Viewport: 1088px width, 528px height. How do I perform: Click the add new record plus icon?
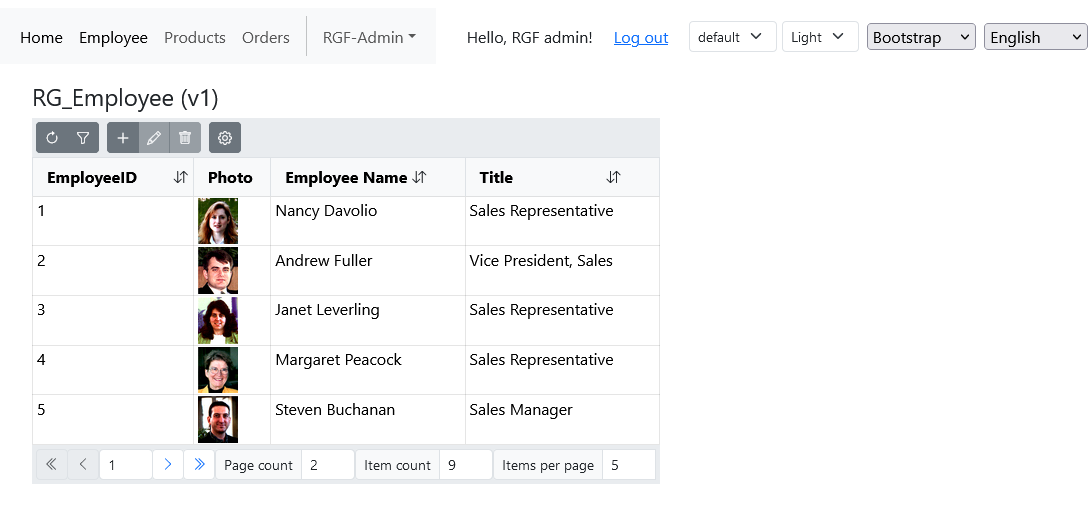pyautogui.click(x=123, y=138)
